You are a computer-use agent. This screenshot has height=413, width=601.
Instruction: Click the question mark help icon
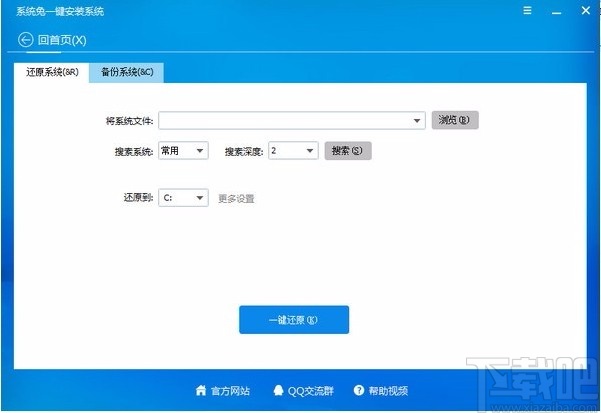[359, 390]
